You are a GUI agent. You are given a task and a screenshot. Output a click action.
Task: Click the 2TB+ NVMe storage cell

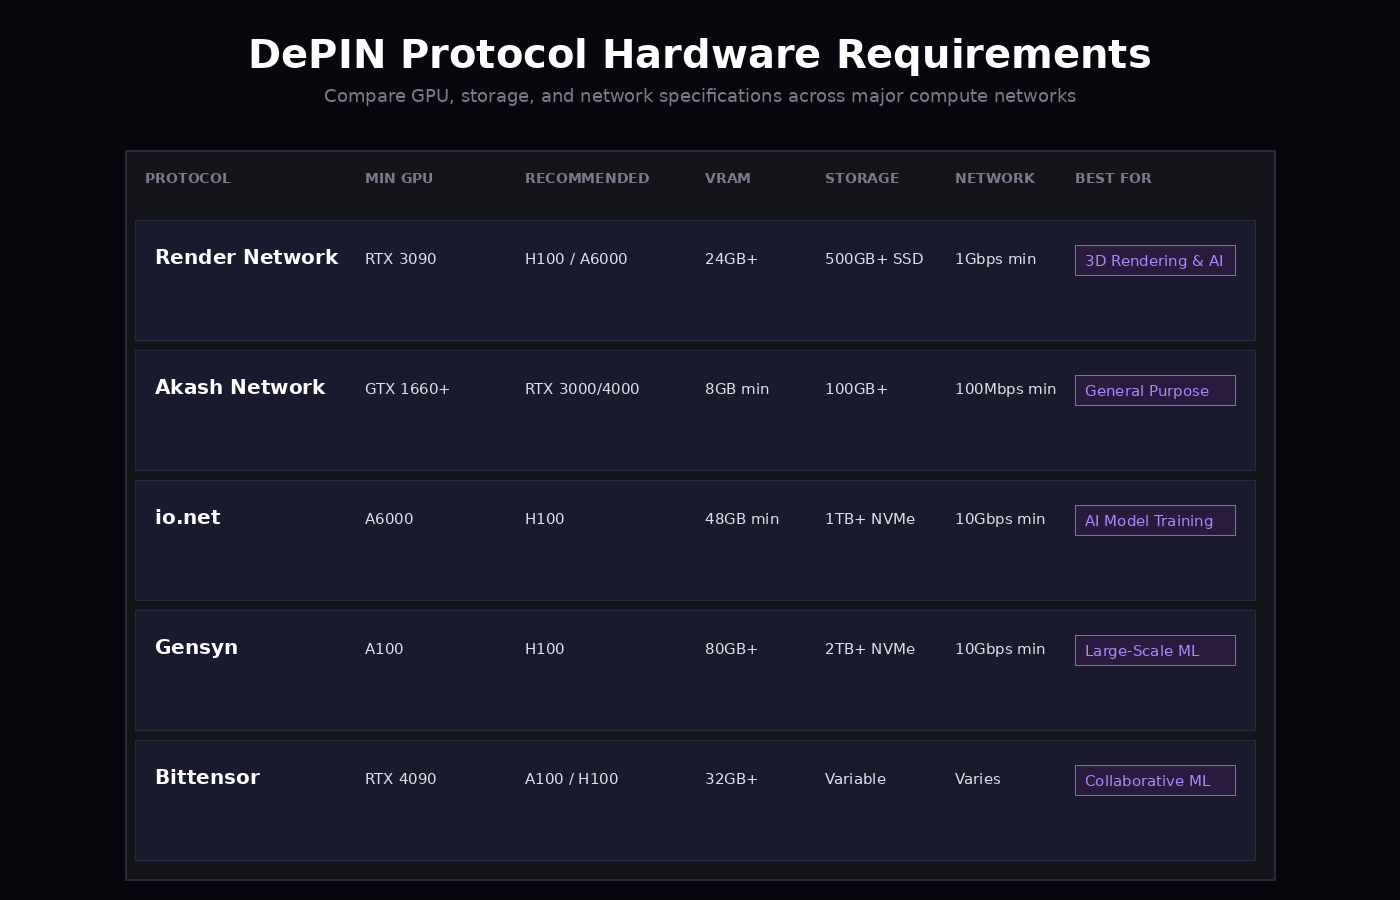pyautogui.click(x=869, y=649)
